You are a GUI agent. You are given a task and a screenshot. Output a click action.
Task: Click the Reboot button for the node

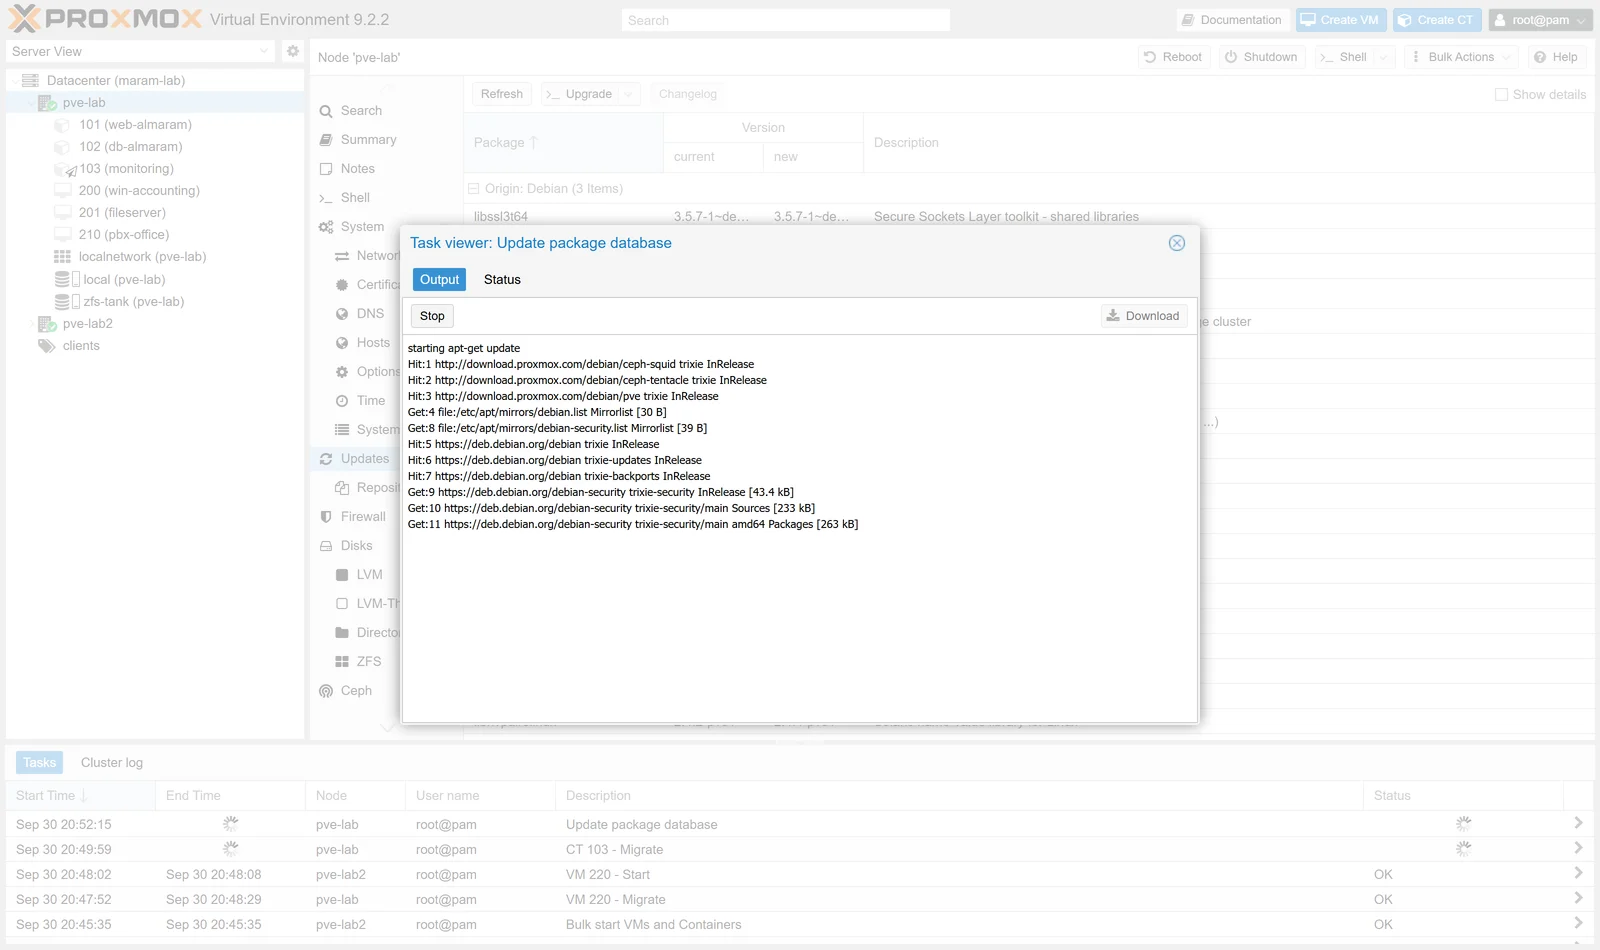click(1173, 57)
